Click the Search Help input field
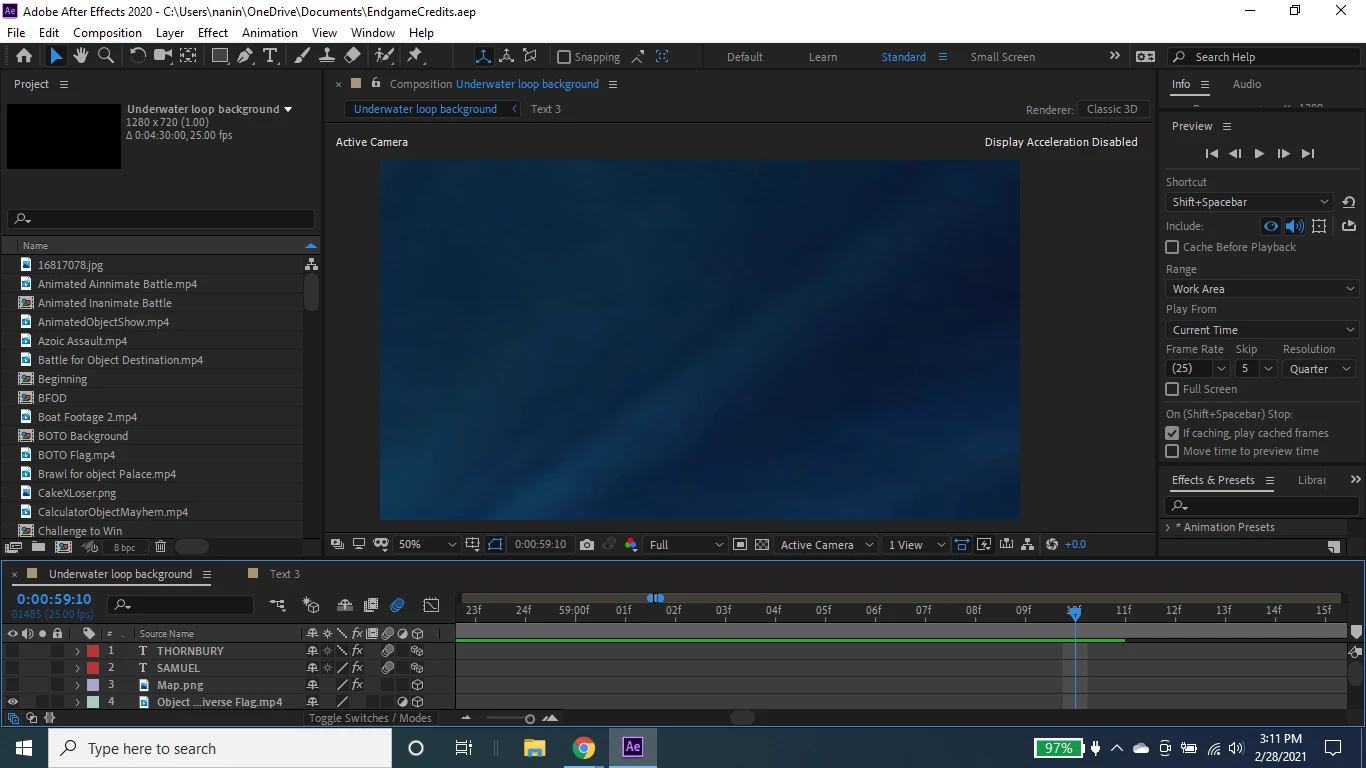 point(1266,57)
